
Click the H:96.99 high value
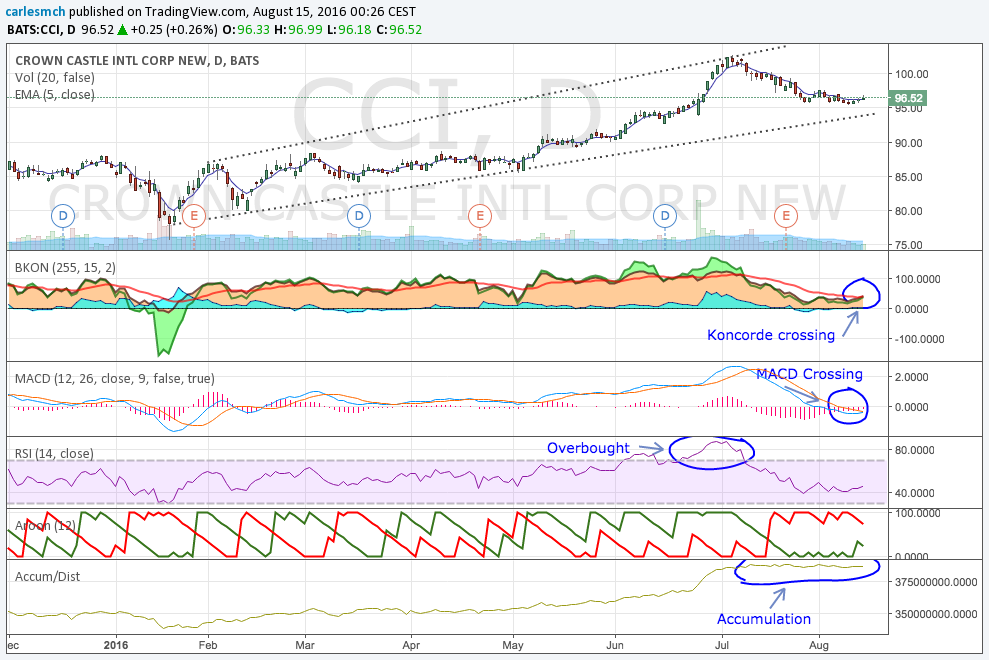pos(298,30)
